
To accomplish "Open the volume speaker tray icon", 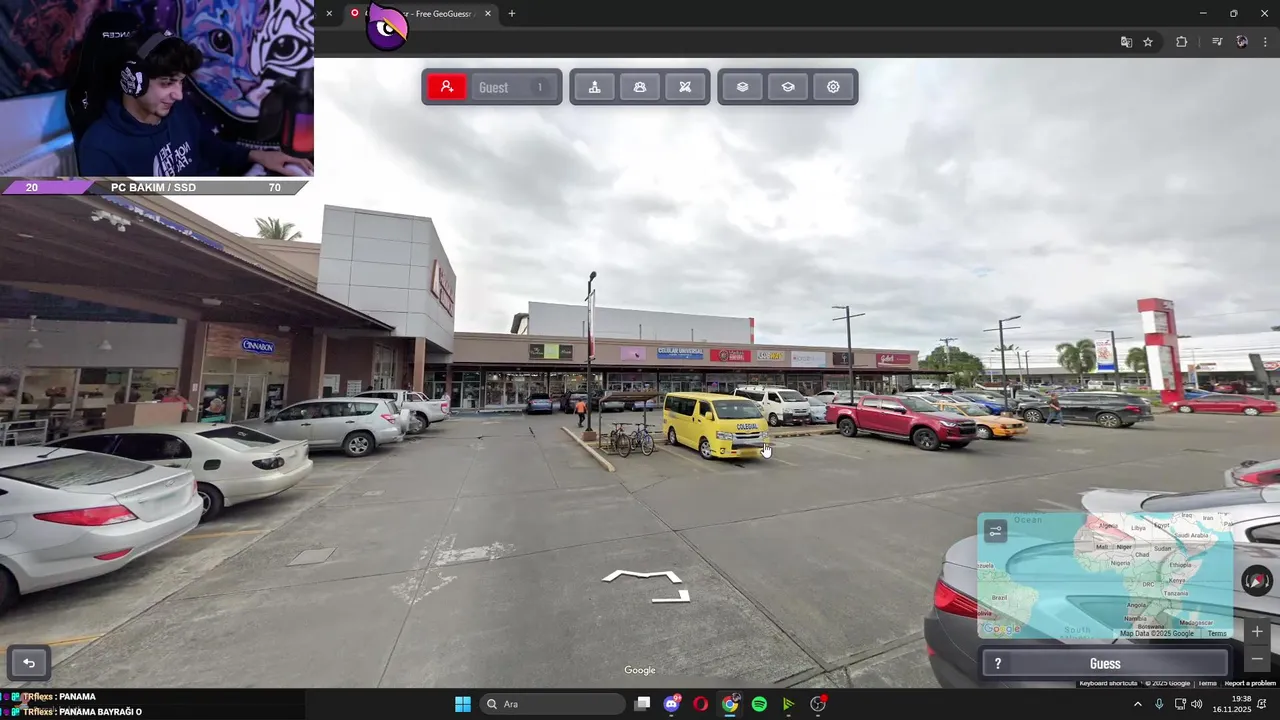I will click(x=1197, y=704).
